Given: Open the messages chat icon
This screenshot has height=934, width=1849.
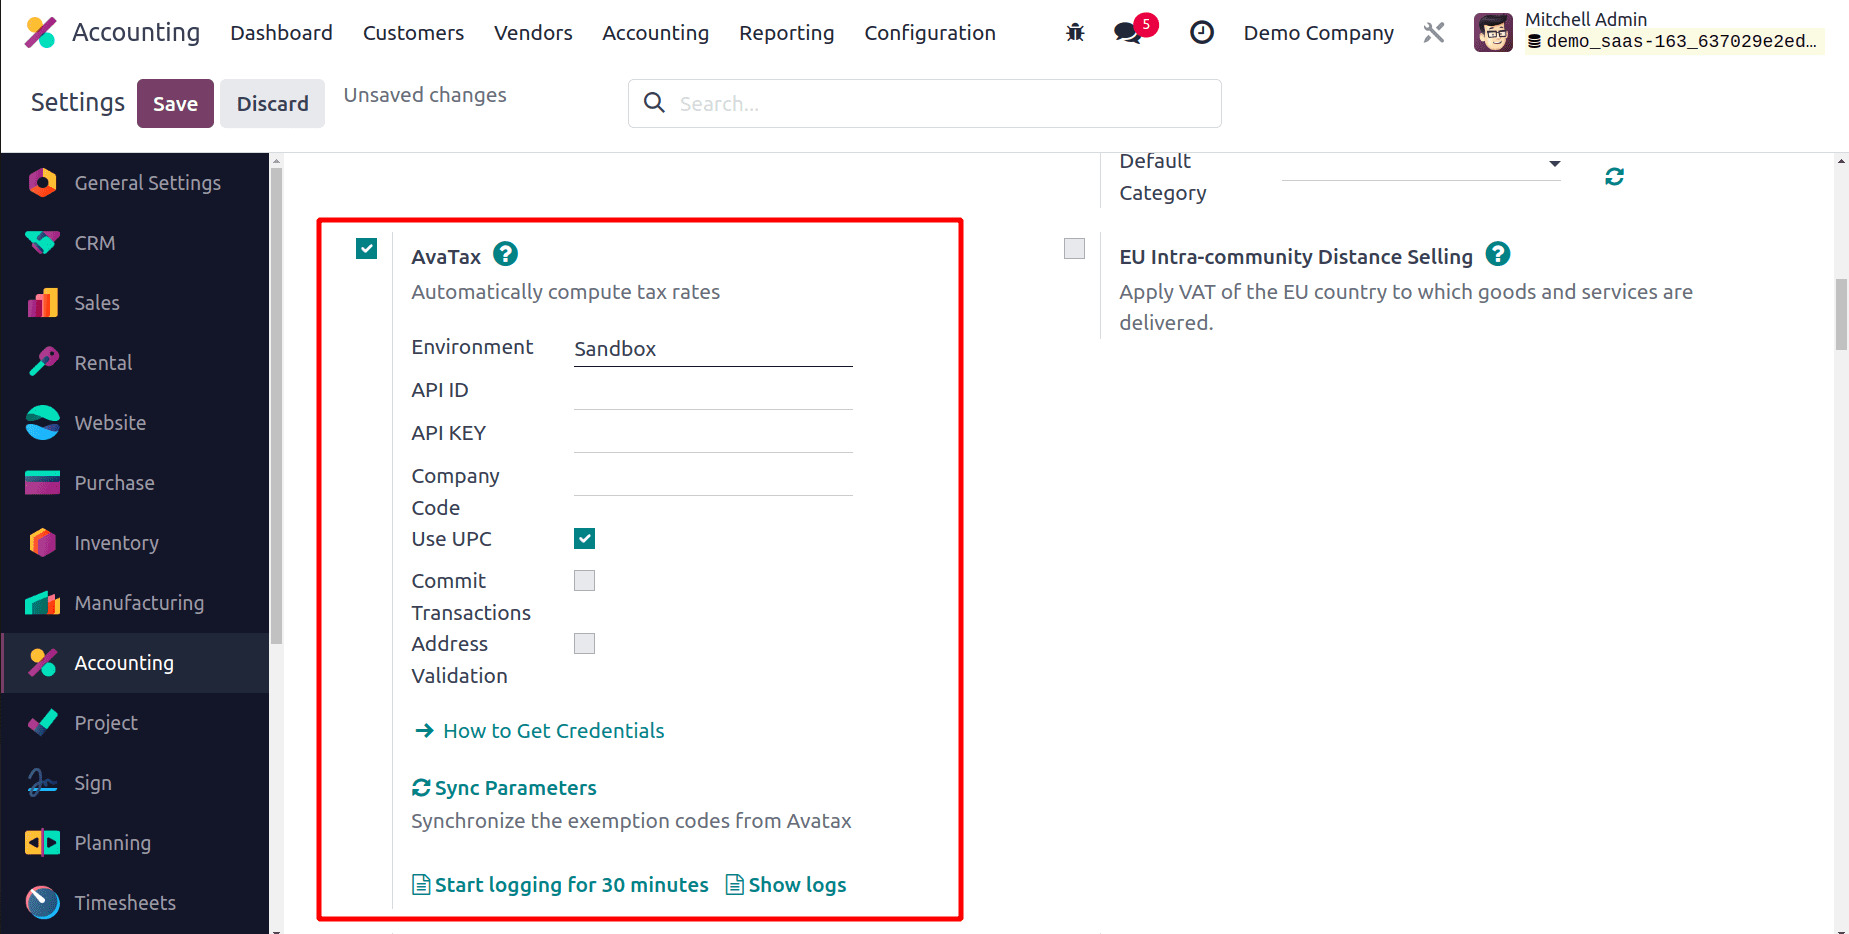Looking at the screenshot, I should pyautogui.click(x=1128, y=33).
